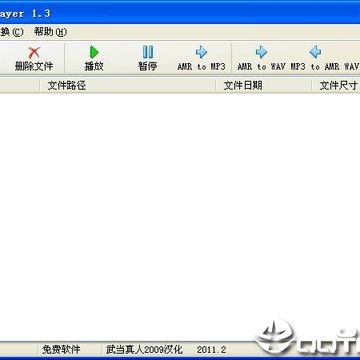The image size is (360, 360).
Task: Convert using AMR to WAV arrow icon
Action: point(261,52)
